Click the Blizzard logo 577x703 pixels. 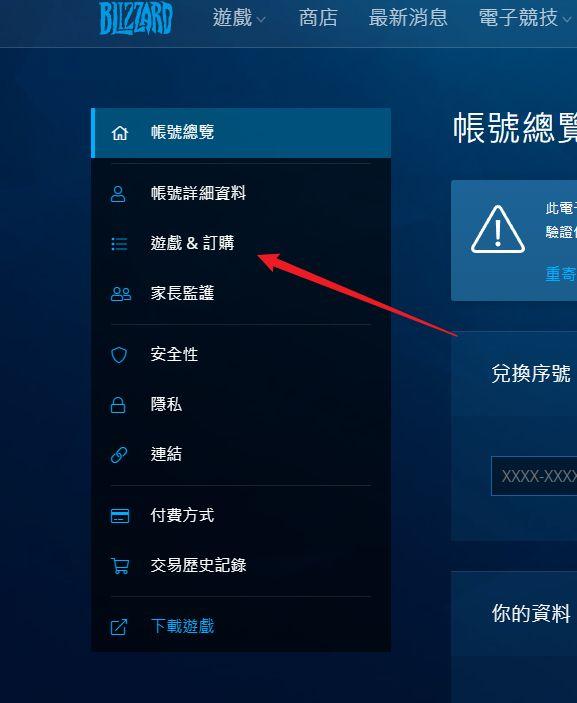coord(136,18)
